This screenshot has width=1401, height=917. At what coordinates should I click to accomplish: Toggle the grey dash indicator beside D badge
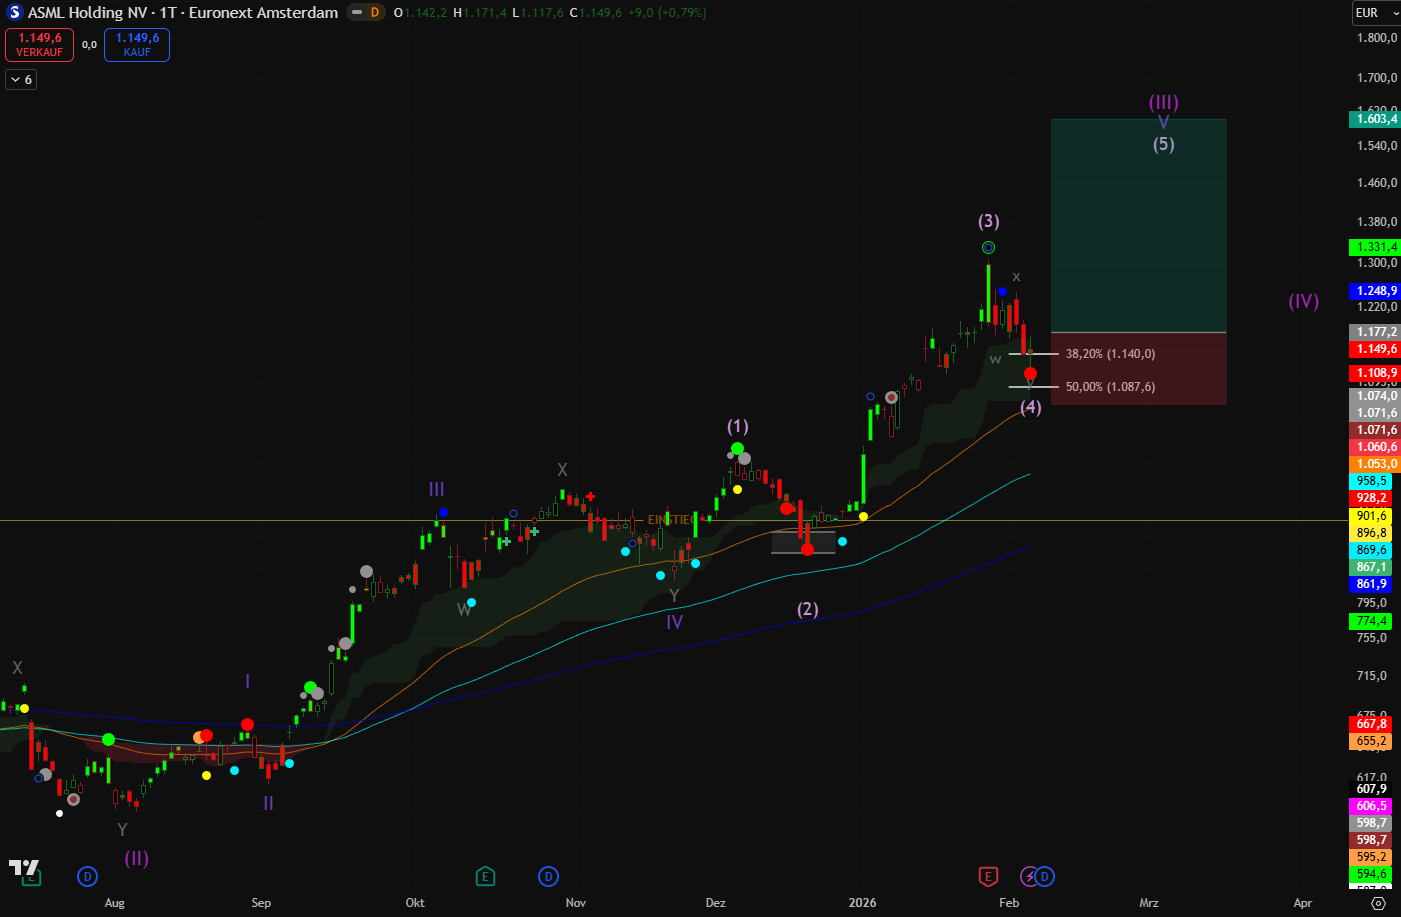[x=357, y=13]
